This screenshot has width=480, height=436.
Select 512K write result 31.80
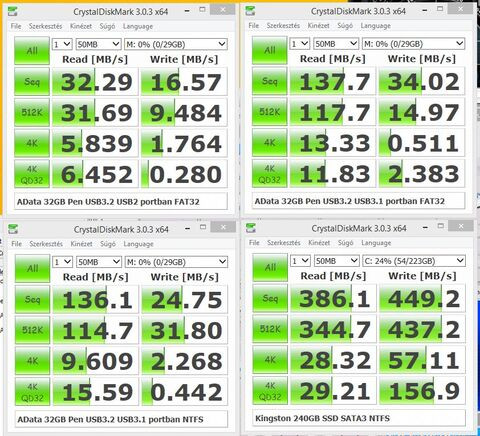point(185,330)
